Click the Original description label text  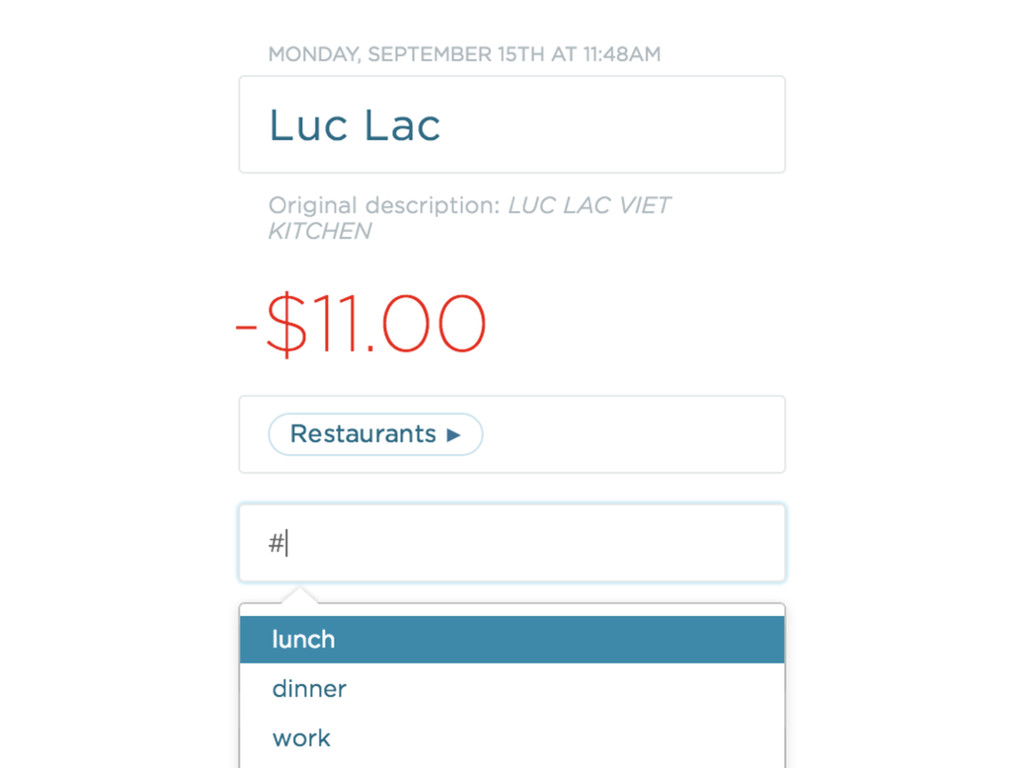[384, 205]
